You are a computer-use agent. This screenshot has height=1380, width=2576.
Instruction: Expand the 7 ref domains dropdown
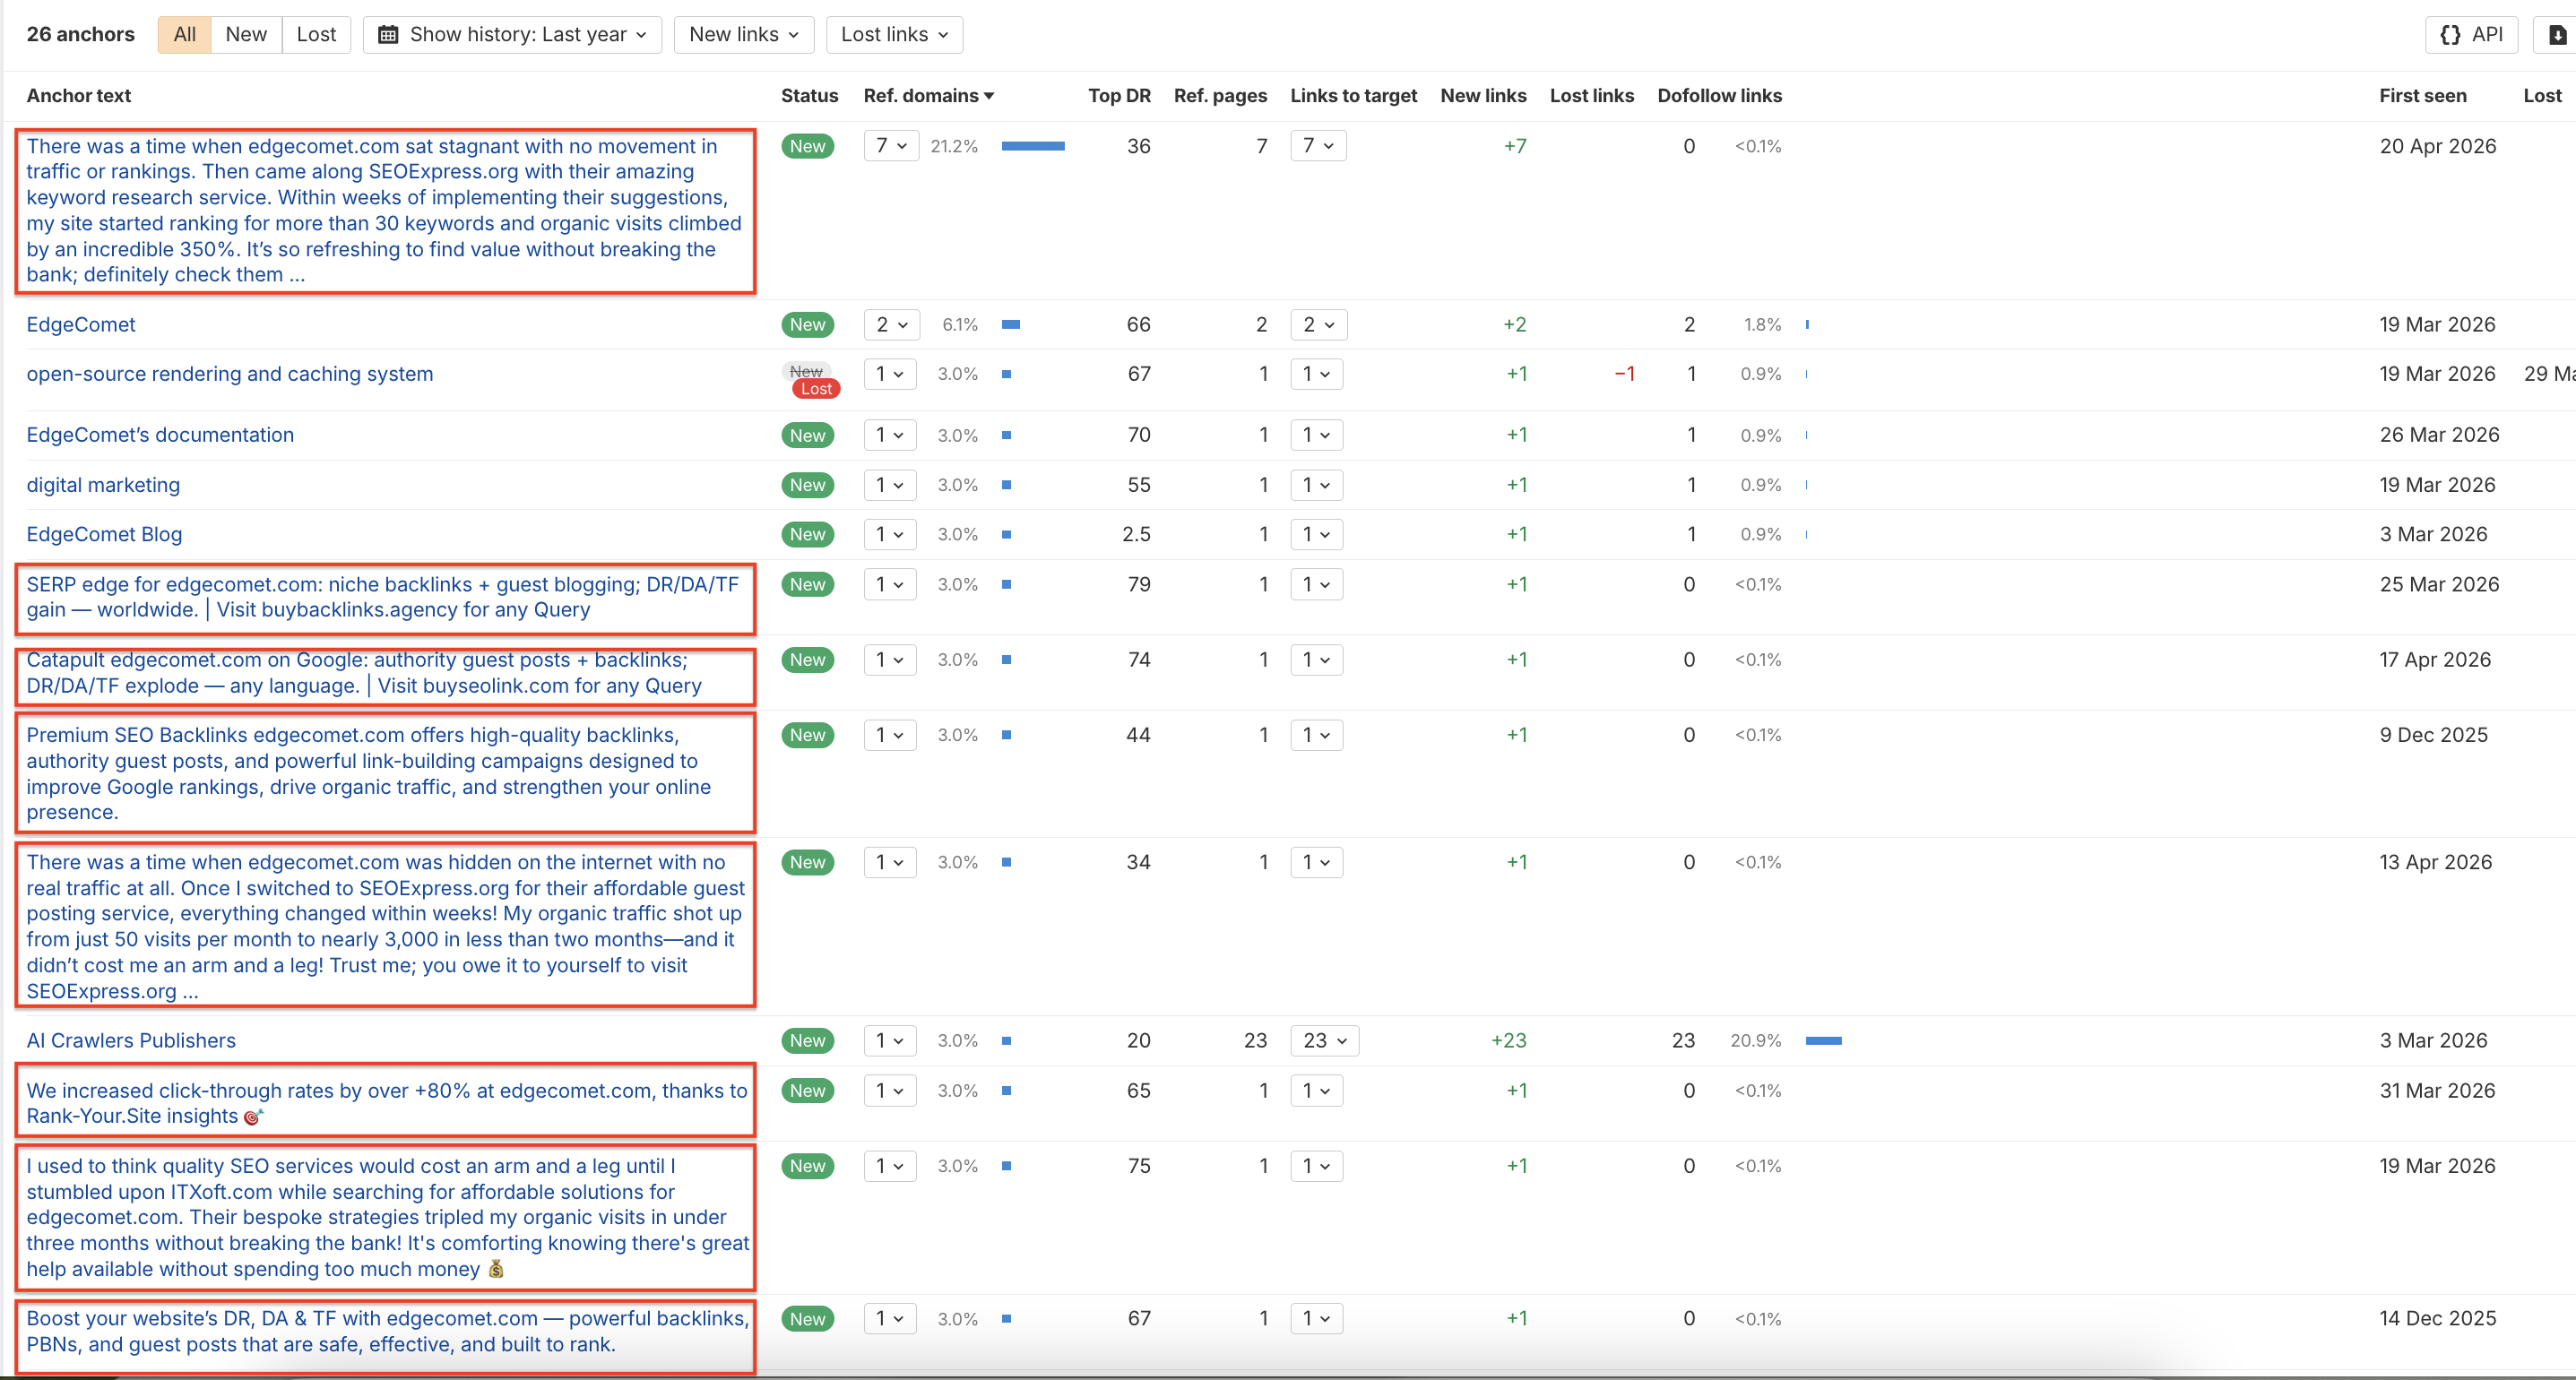click(x=891, y=146)
